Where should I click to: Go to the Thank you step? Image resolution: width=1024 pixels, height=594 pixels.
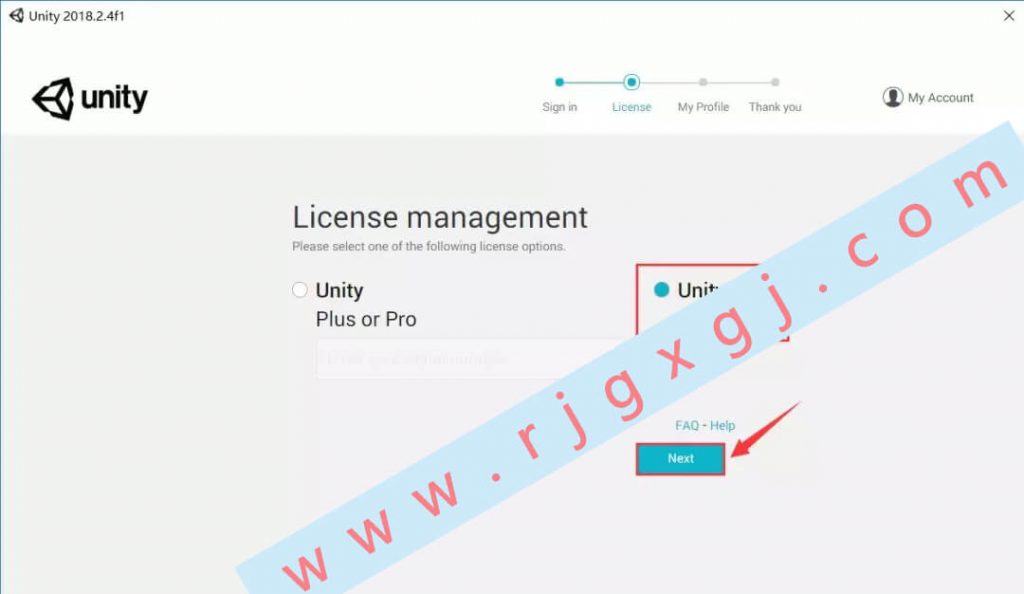pyautogui.click(x=775, y=107)
